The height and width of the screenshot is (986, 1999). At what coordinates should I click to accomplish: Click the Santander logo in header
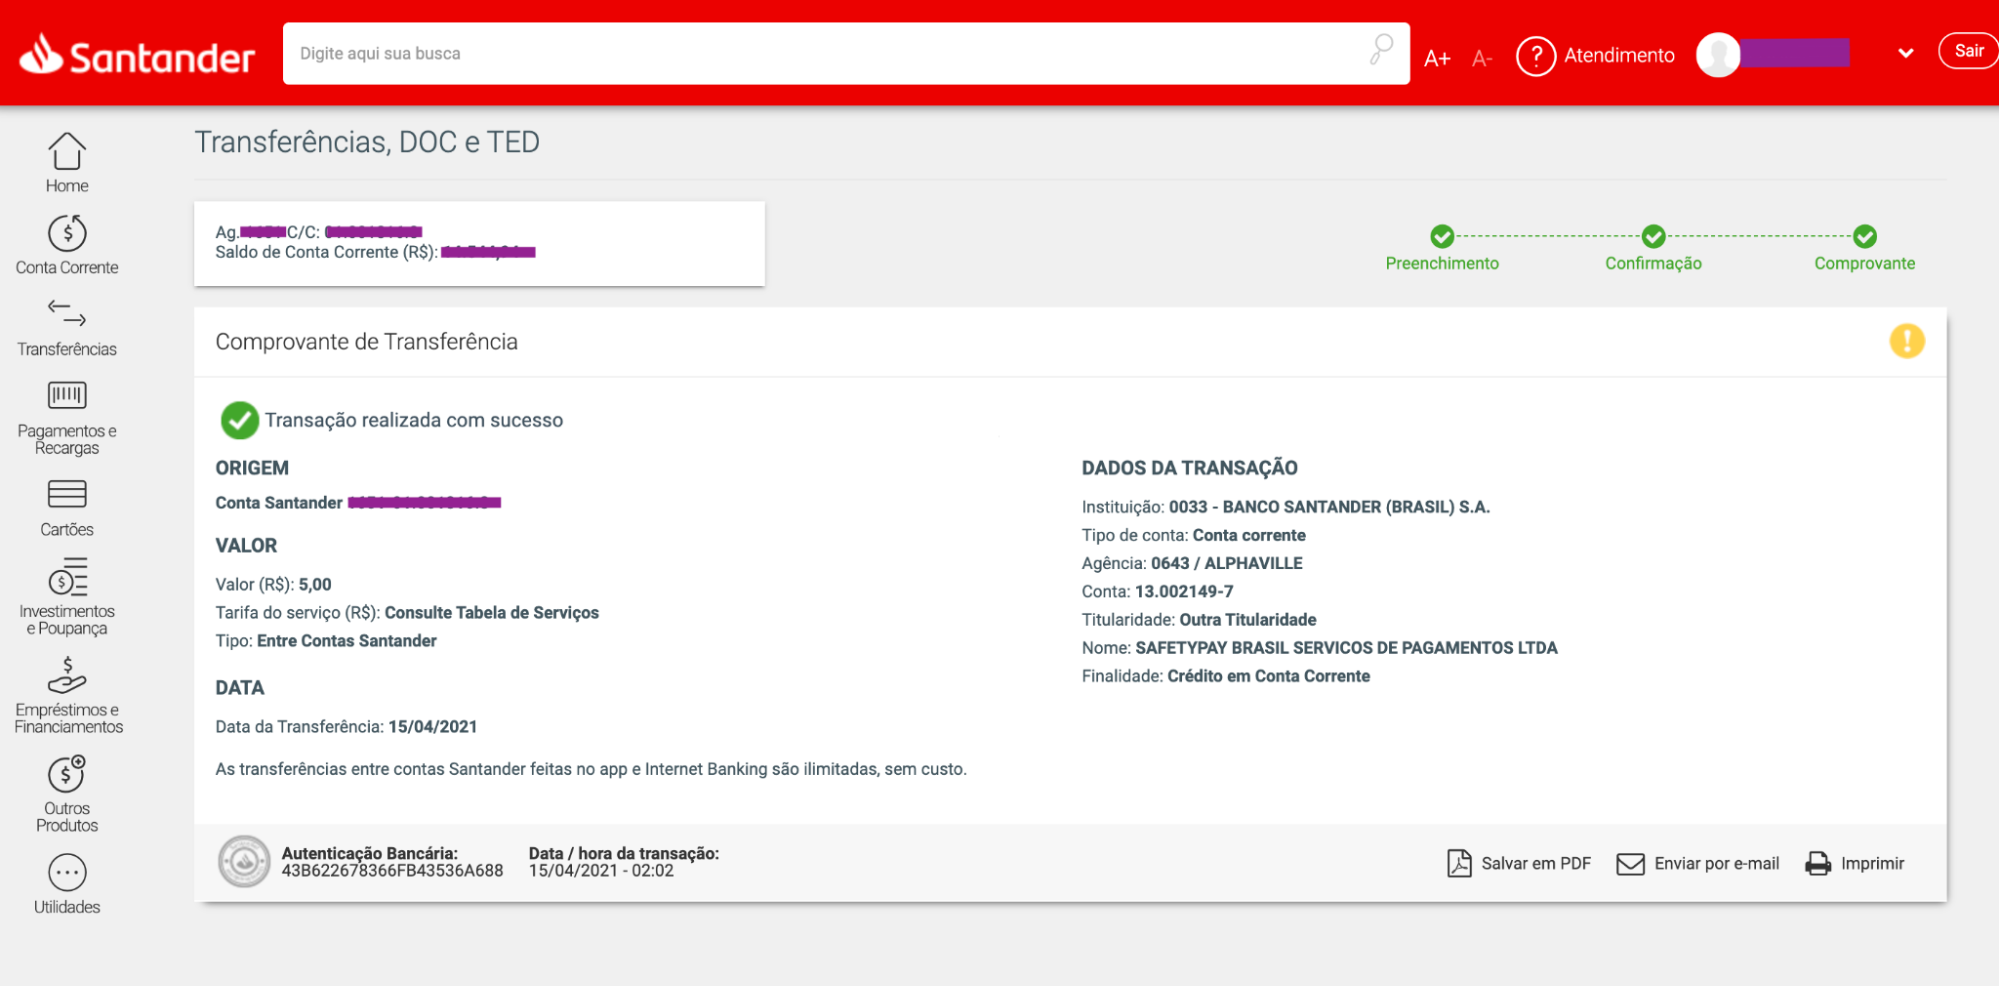point(137,56)
